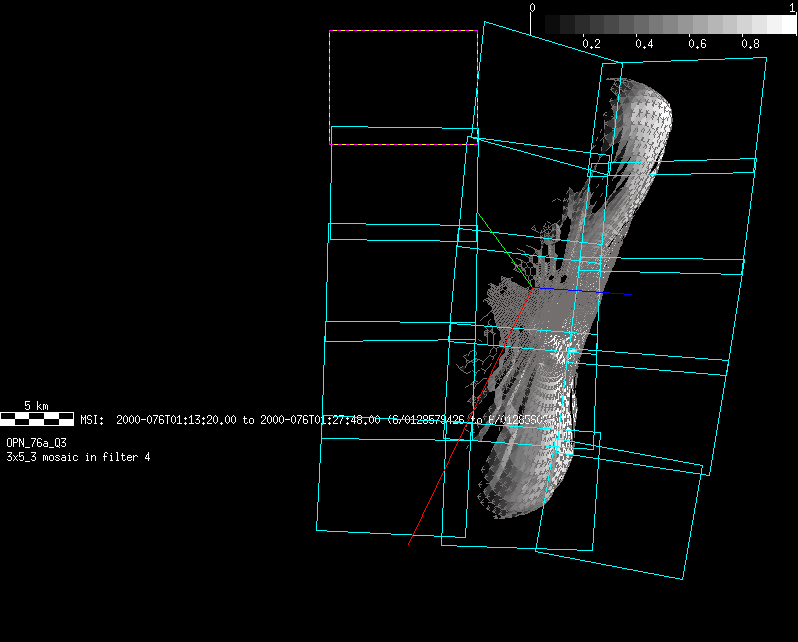
Task: Click the 0.8 tick label on color bar
Action: (x=750, y=45)
